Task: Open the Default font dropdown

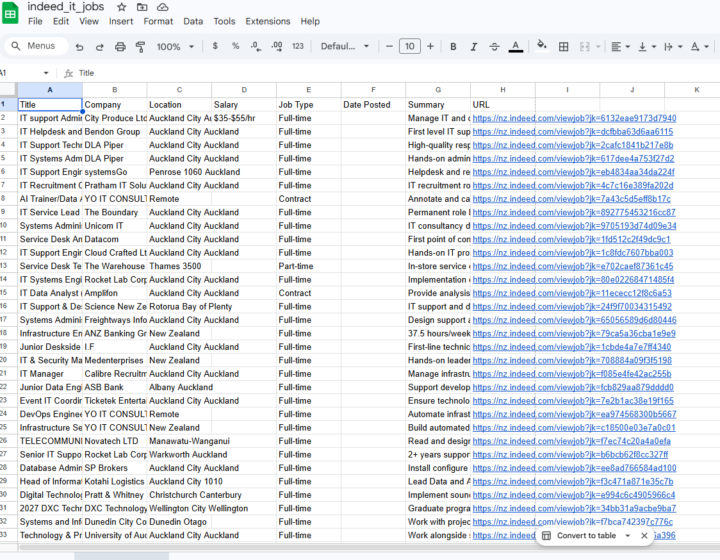Action: point(344,46)
